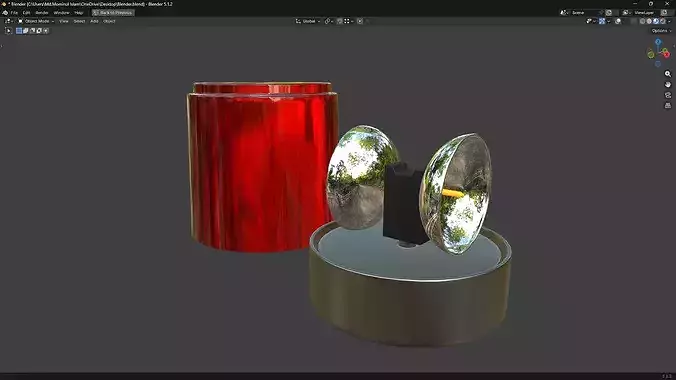Screen dimensions: 676x380
Task: Click the blue Z axis gizmo
Action: (658, 42)
